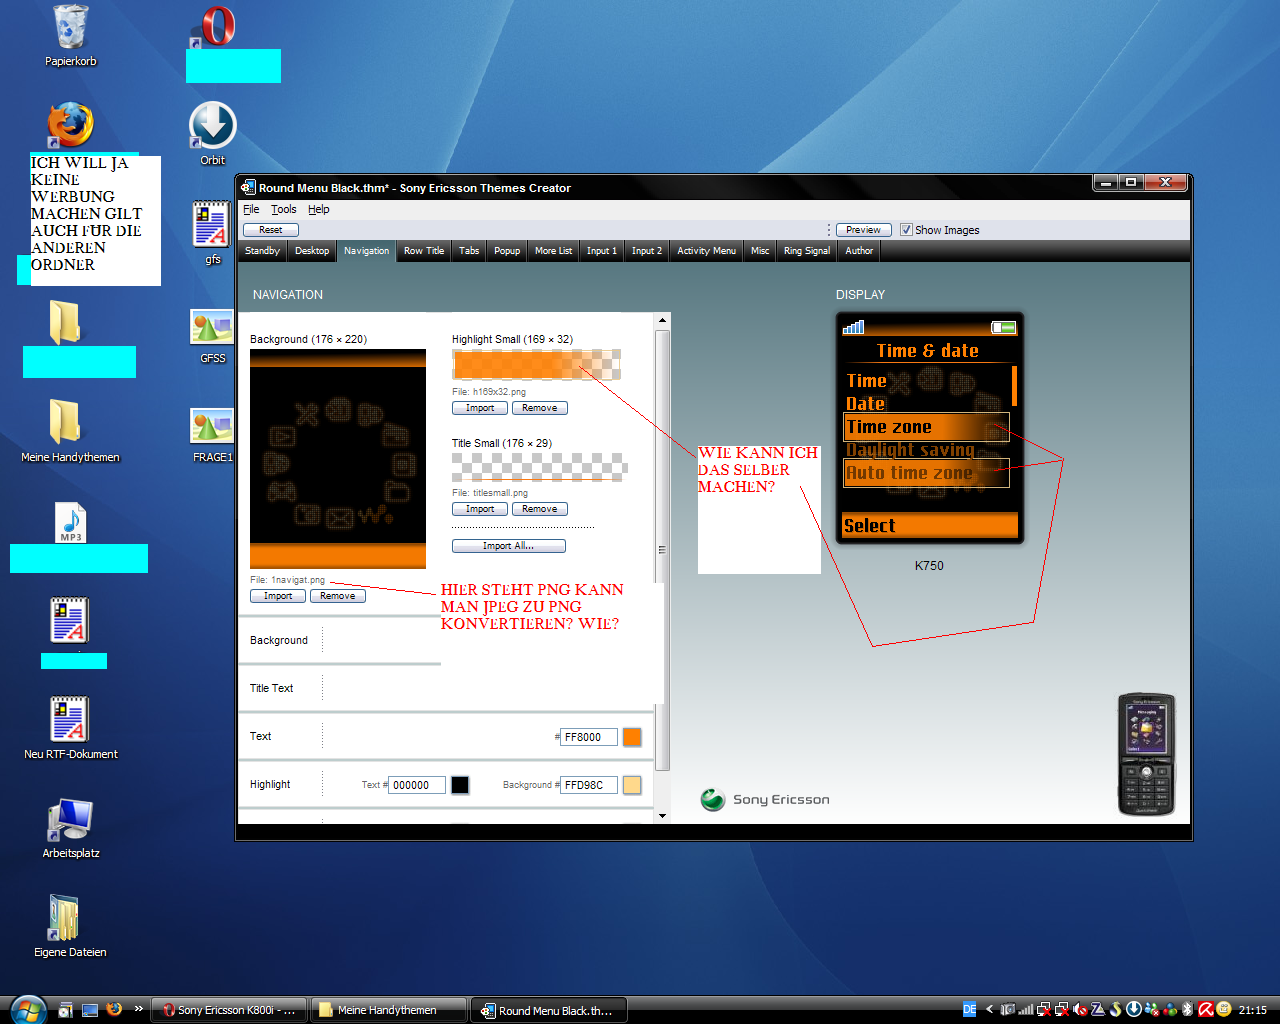
Task: Launch Firefox from the desktop shortcut
Action: [x=70, y=126]
